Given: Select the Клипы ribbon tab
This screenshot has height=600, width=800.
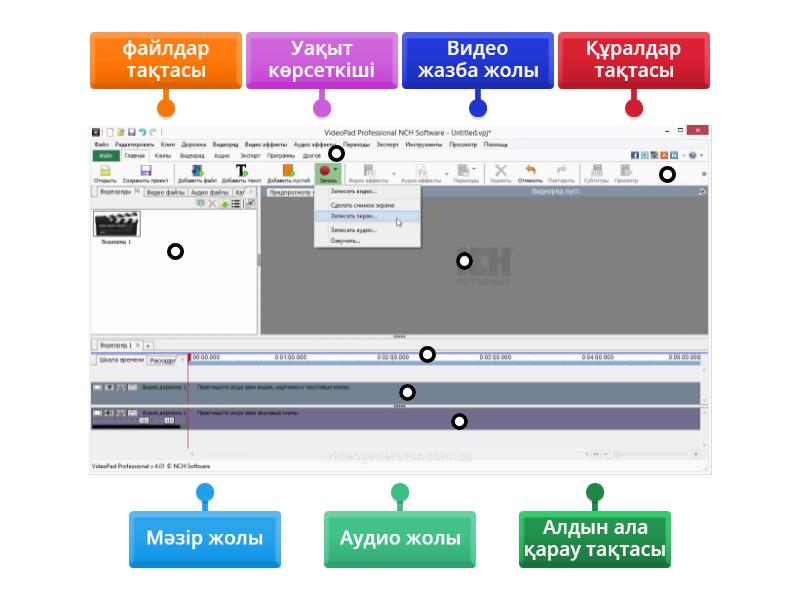Looking at the screenshot, I should click(x=163, y=155).
